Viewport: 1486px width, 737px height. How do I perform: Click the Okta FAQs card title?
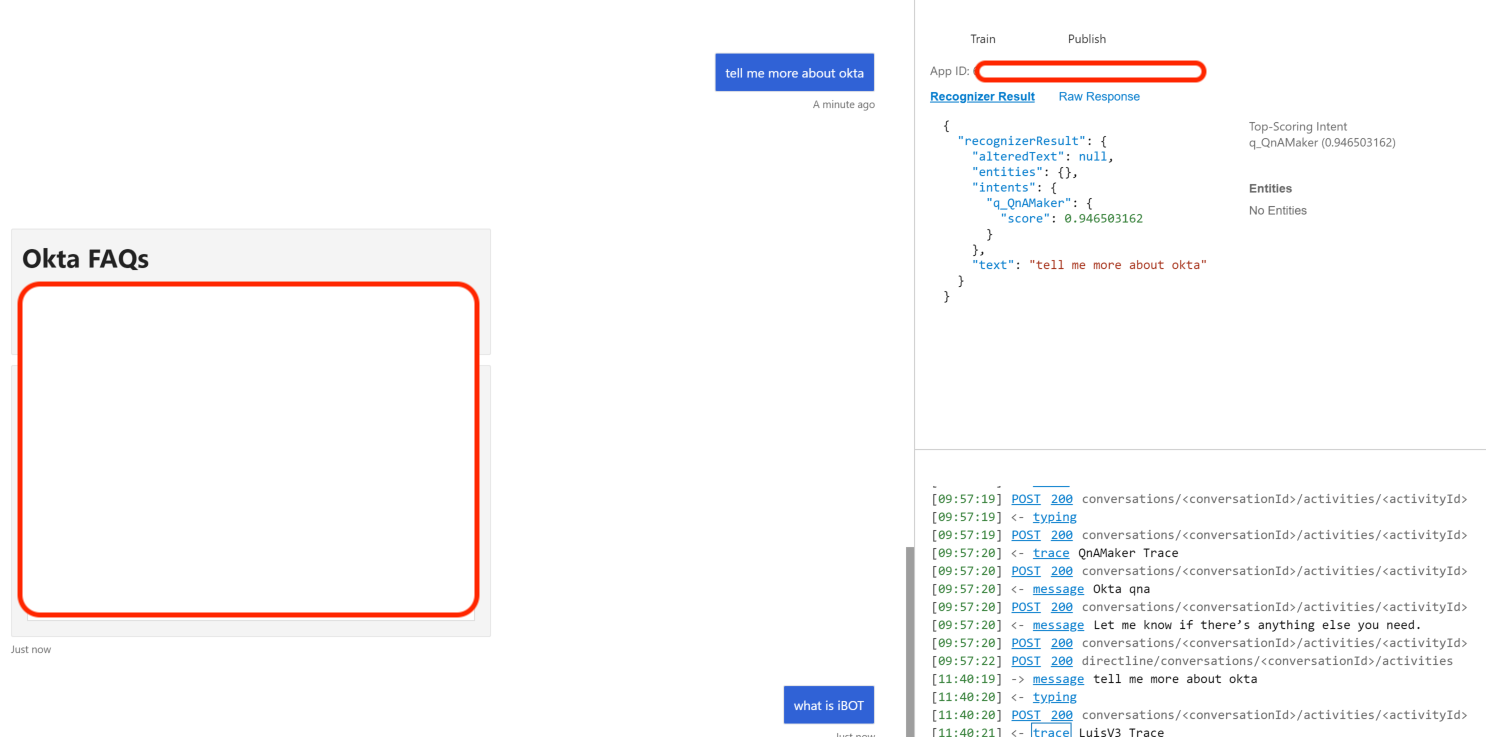pos(86,258)
